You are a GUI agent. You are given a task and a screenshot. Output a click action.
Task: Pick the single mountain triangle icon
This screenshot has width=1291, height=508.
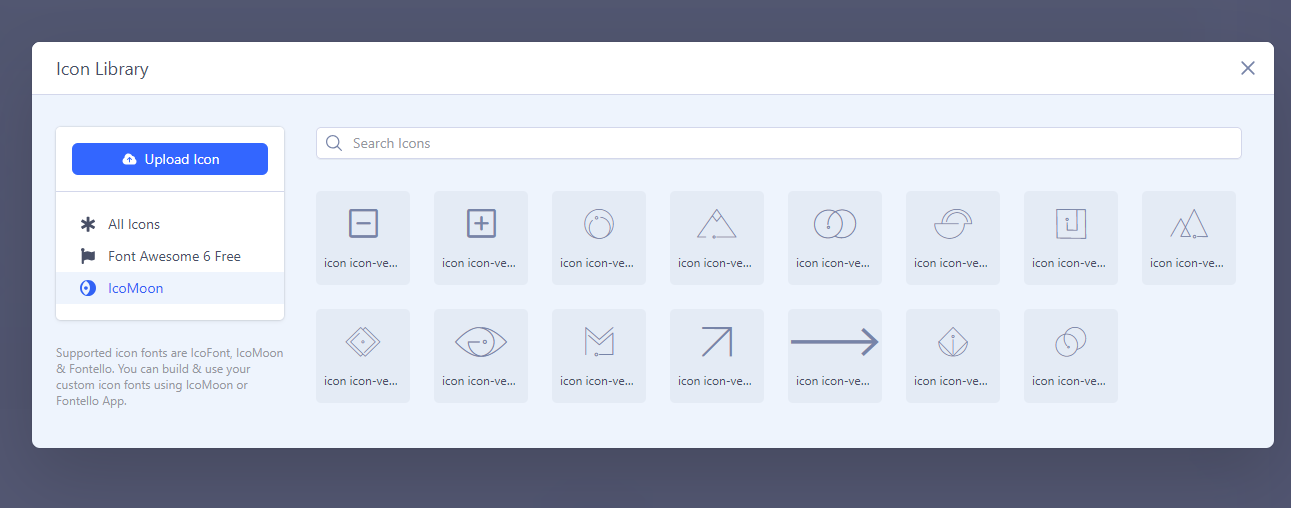tap(716, 237)
